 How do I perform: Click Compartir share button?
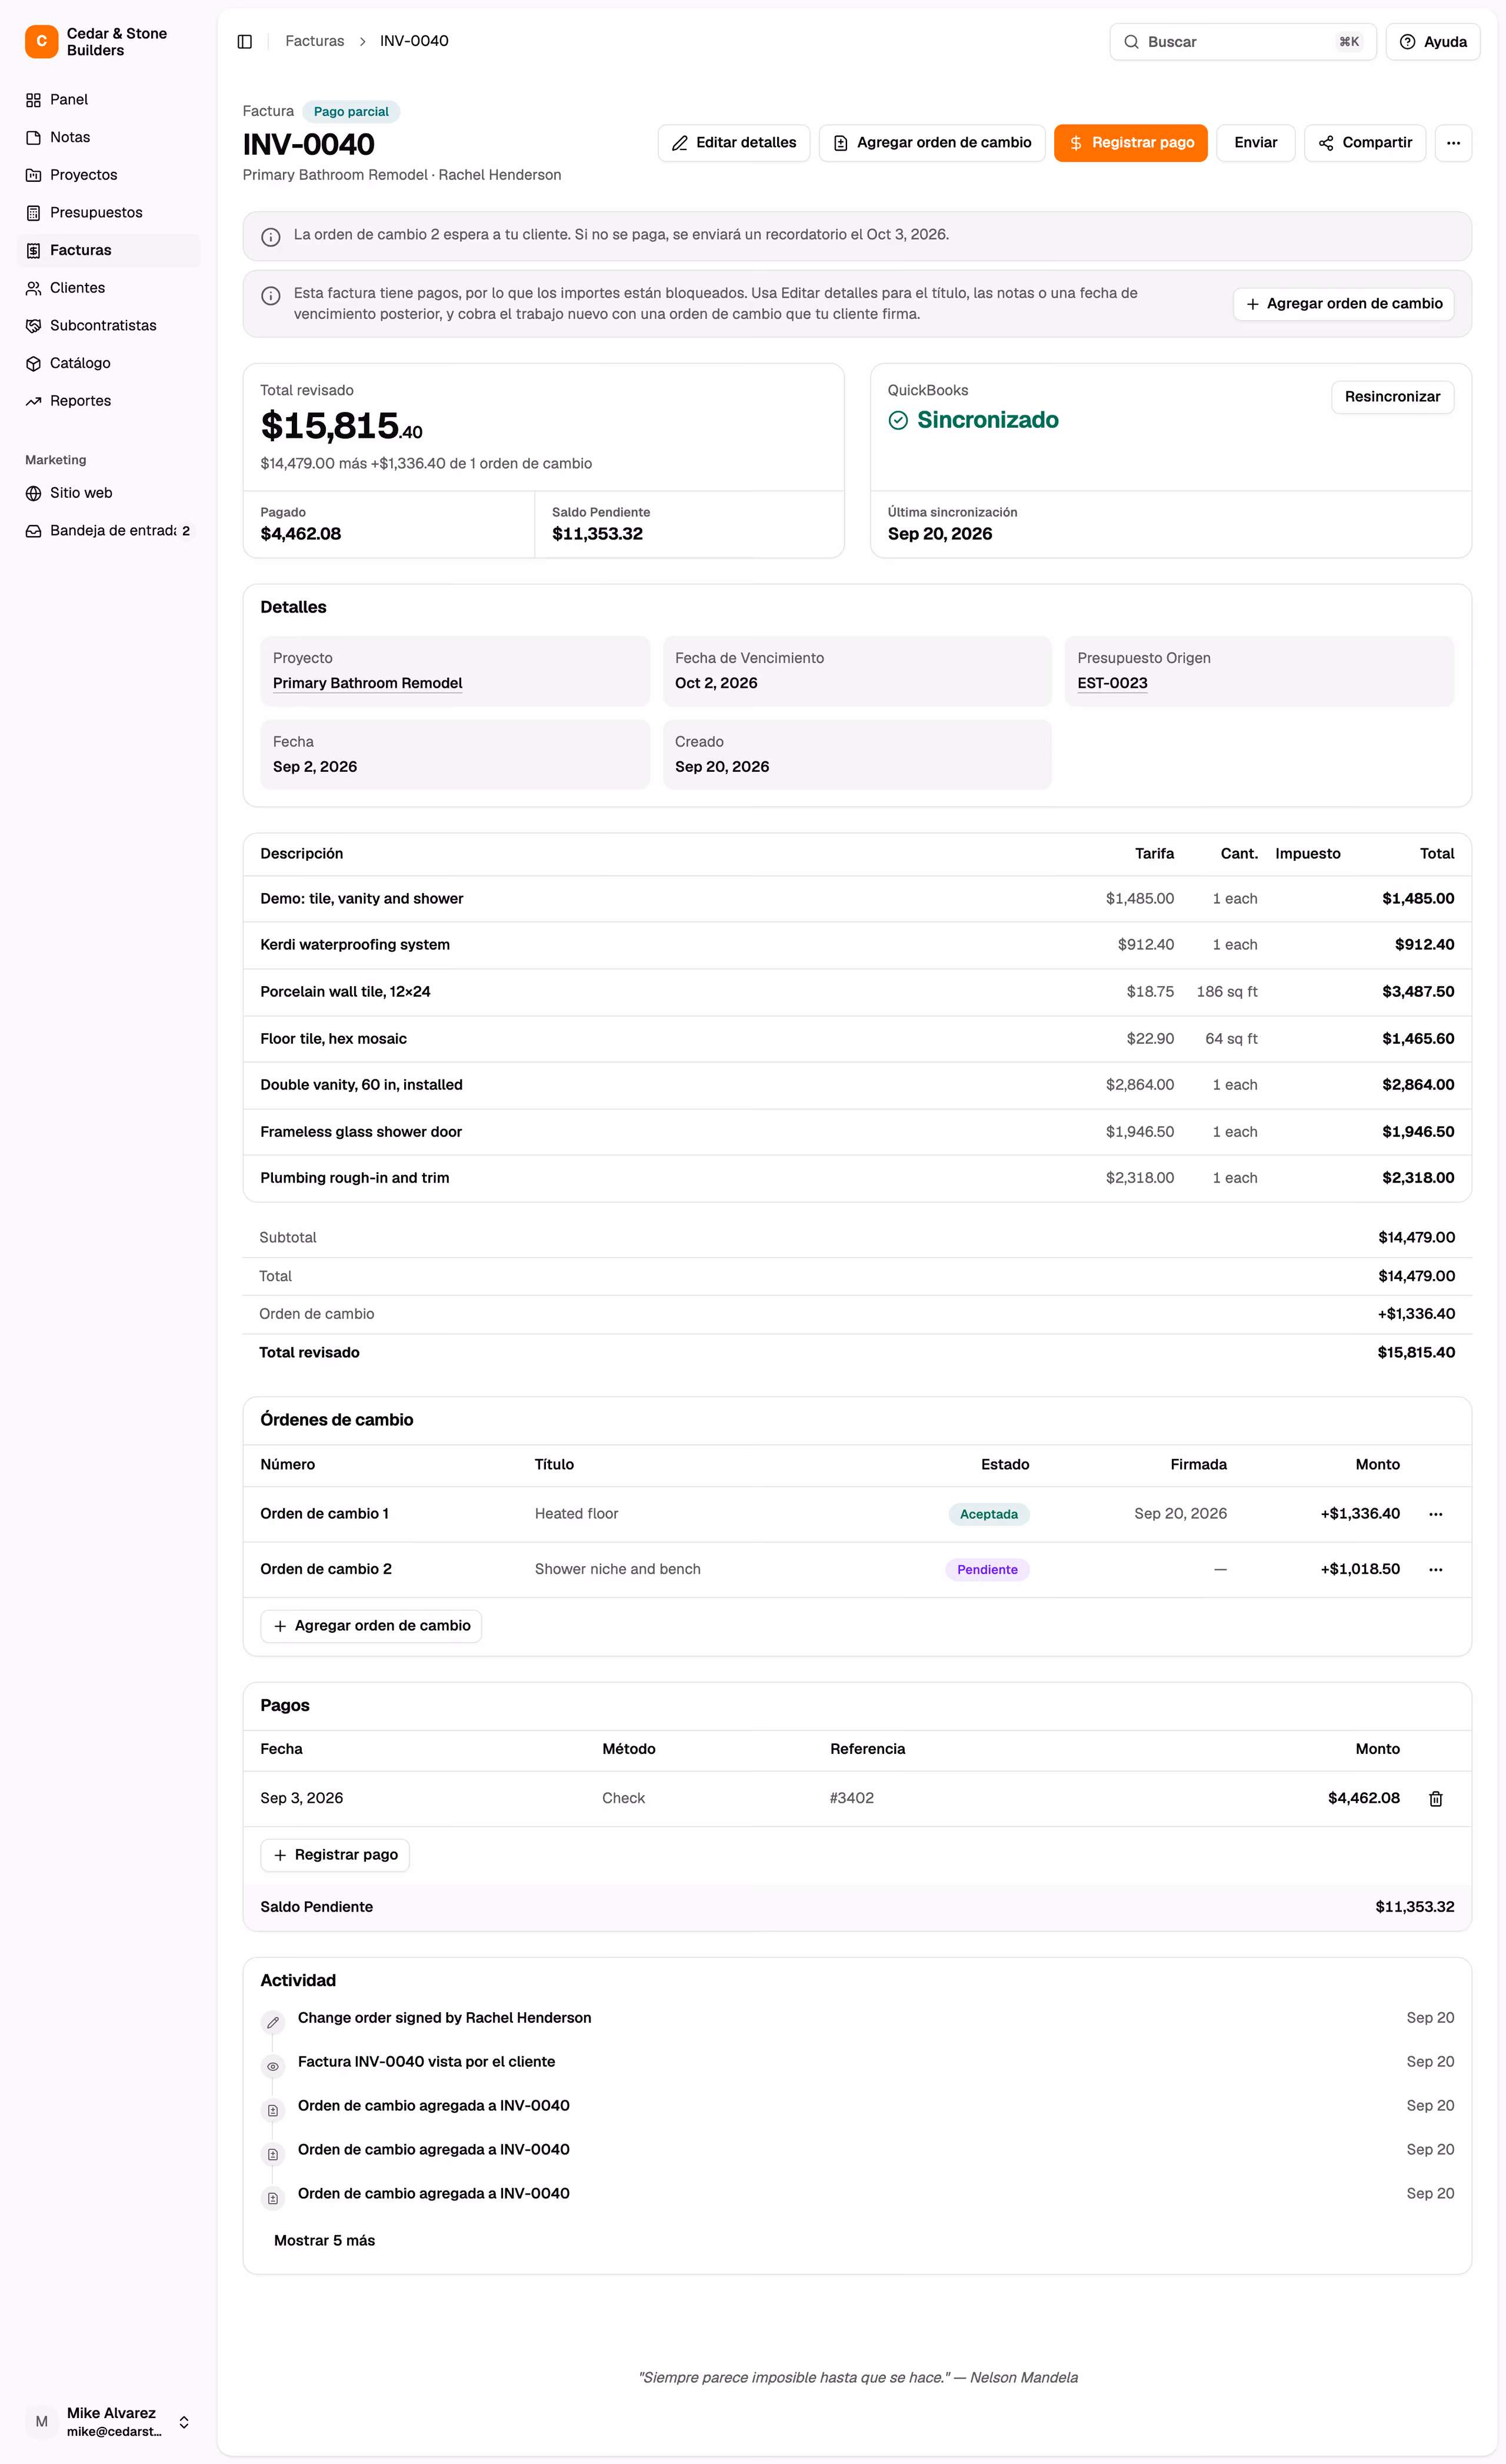coord(1364,143)
